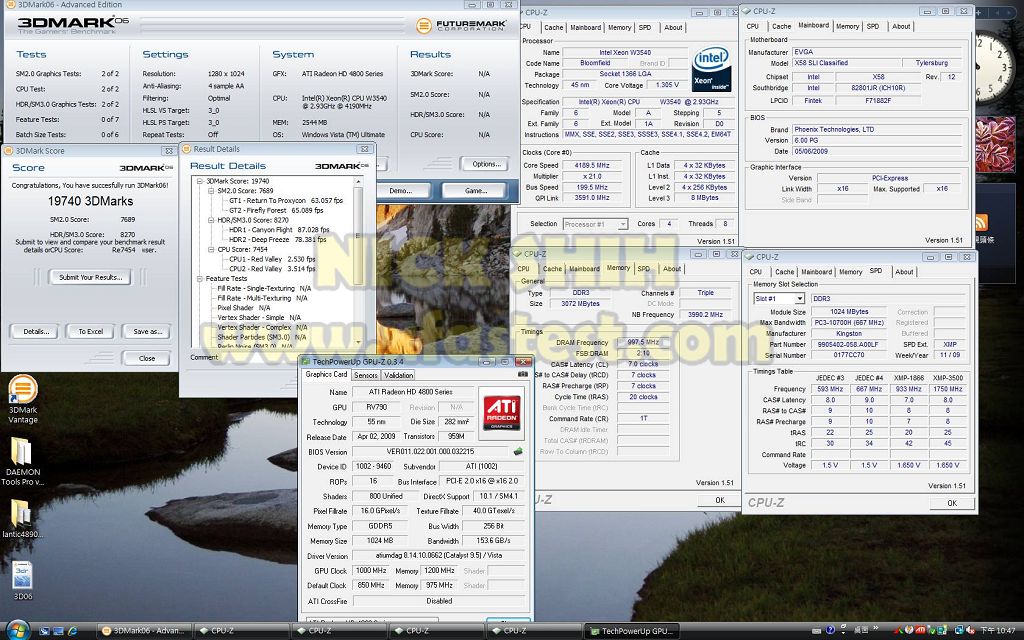This screenshot has width=1024, height=640.
Task: Click the To Excel button
Action: coord(90,331)
